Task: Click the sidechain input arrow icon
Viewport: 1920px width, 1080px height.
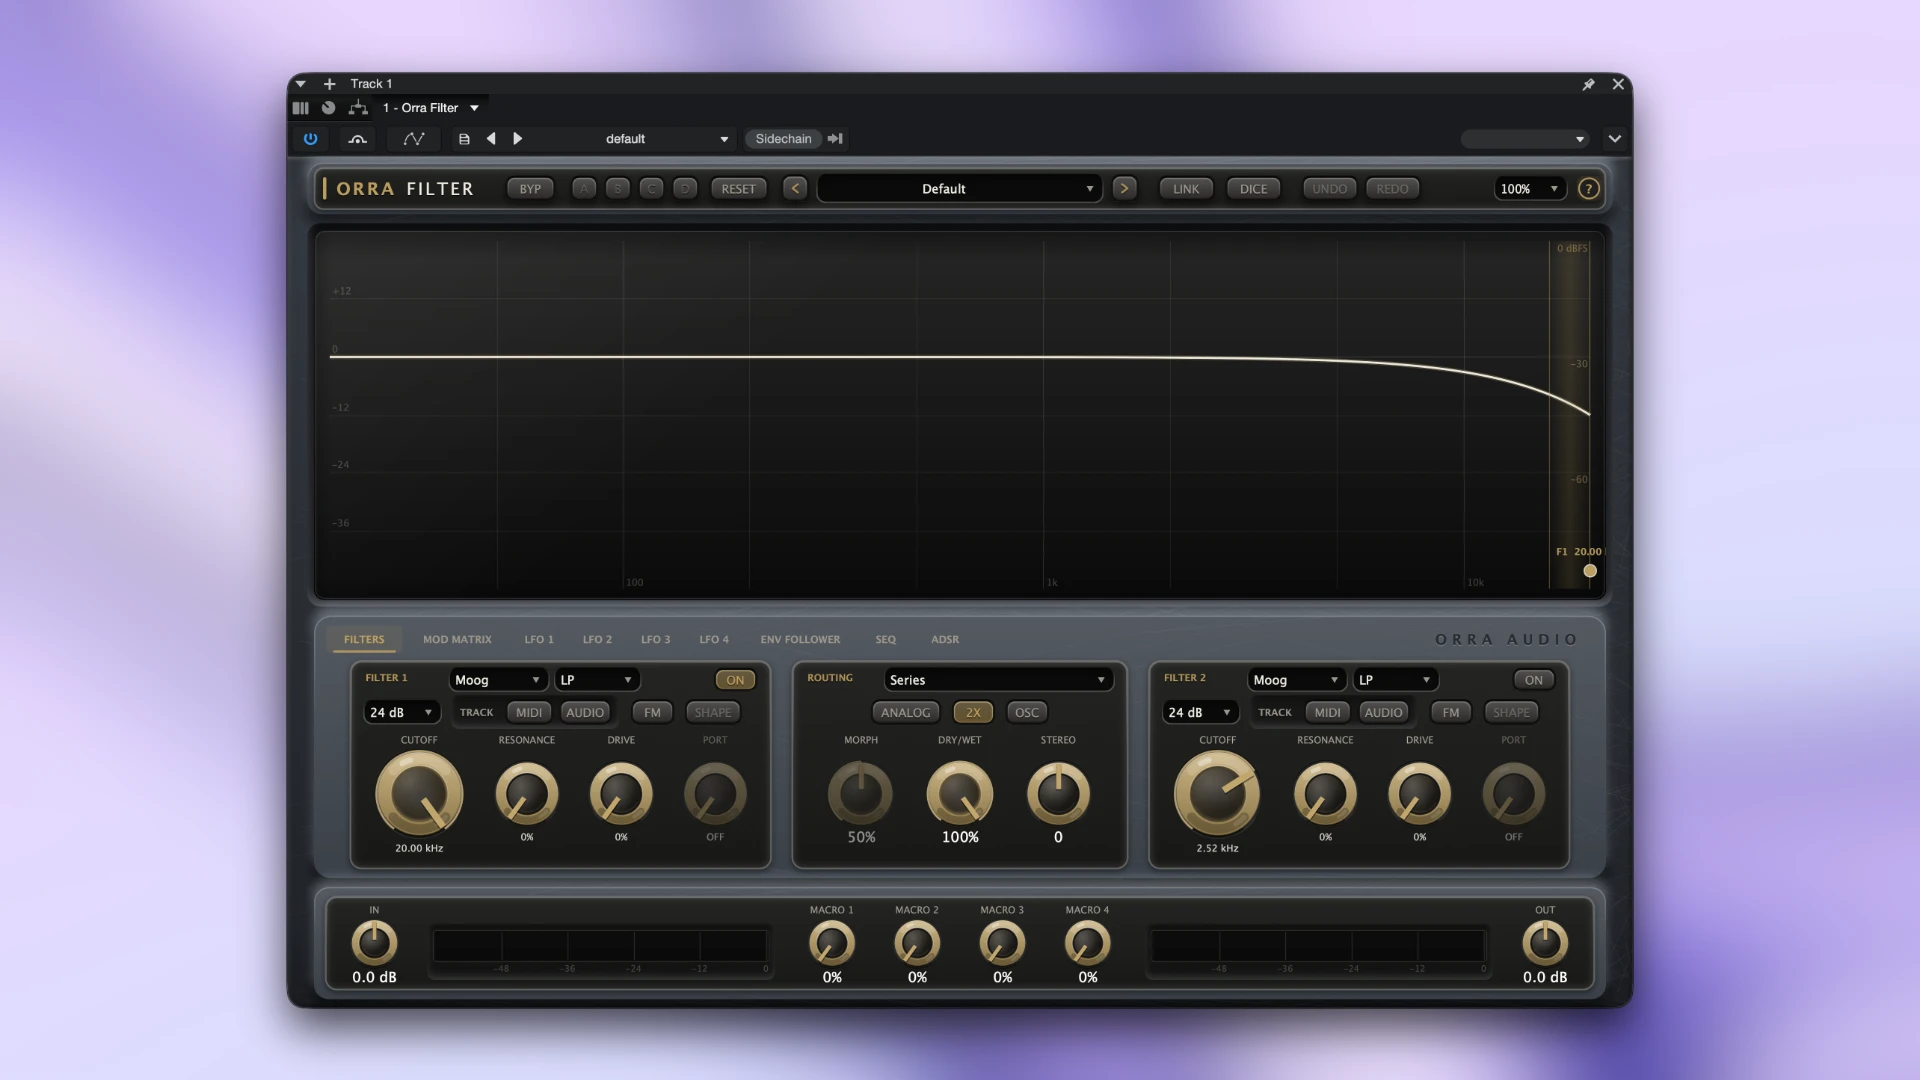Action: point(835,139)
